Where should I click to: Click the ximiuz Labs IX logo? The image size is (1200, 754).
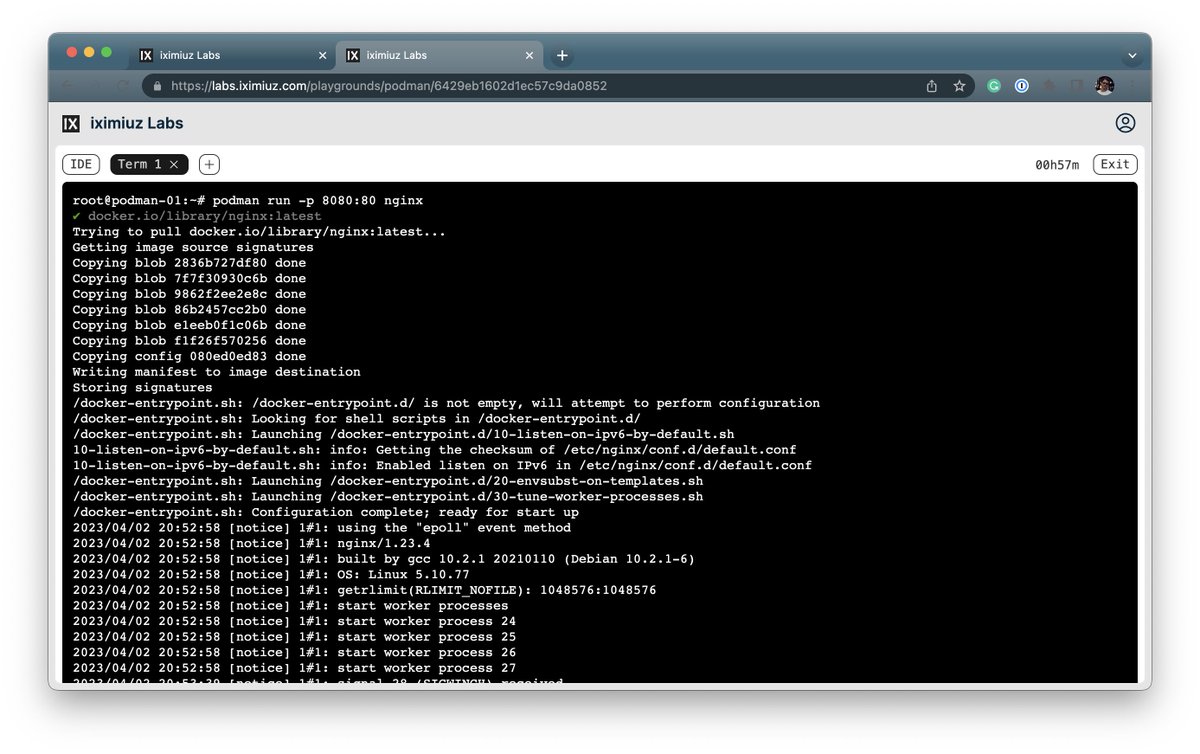click(x=70, y=123)
